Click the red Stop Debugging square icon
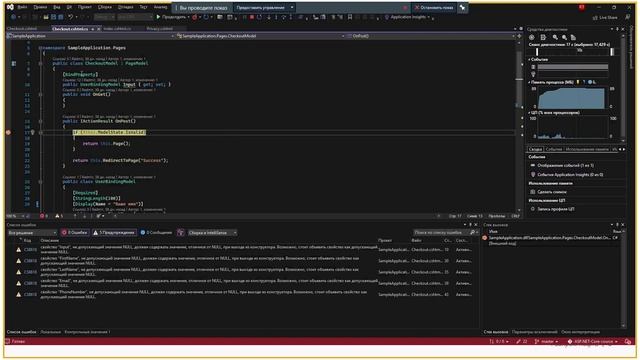Image resolution: width=640 pixels, height=360 pixels. [x=252, y=17]
